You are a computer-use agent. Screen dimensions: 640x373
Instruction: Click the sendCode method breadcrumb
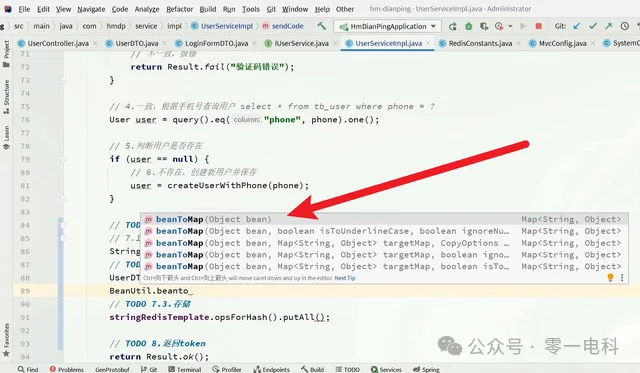pyautogui.click(x=283, y=26)
